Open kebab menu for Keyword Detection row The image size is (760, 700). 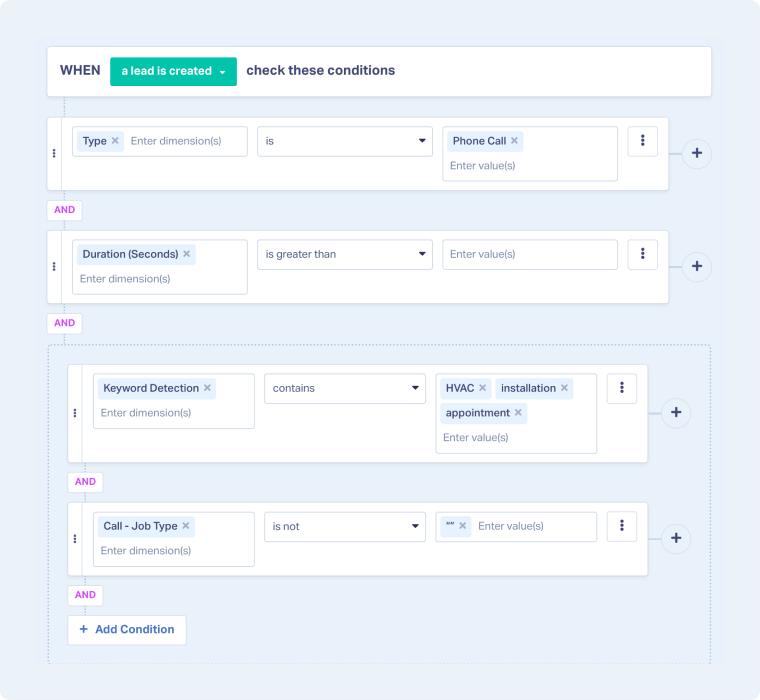tap(622, 388)
